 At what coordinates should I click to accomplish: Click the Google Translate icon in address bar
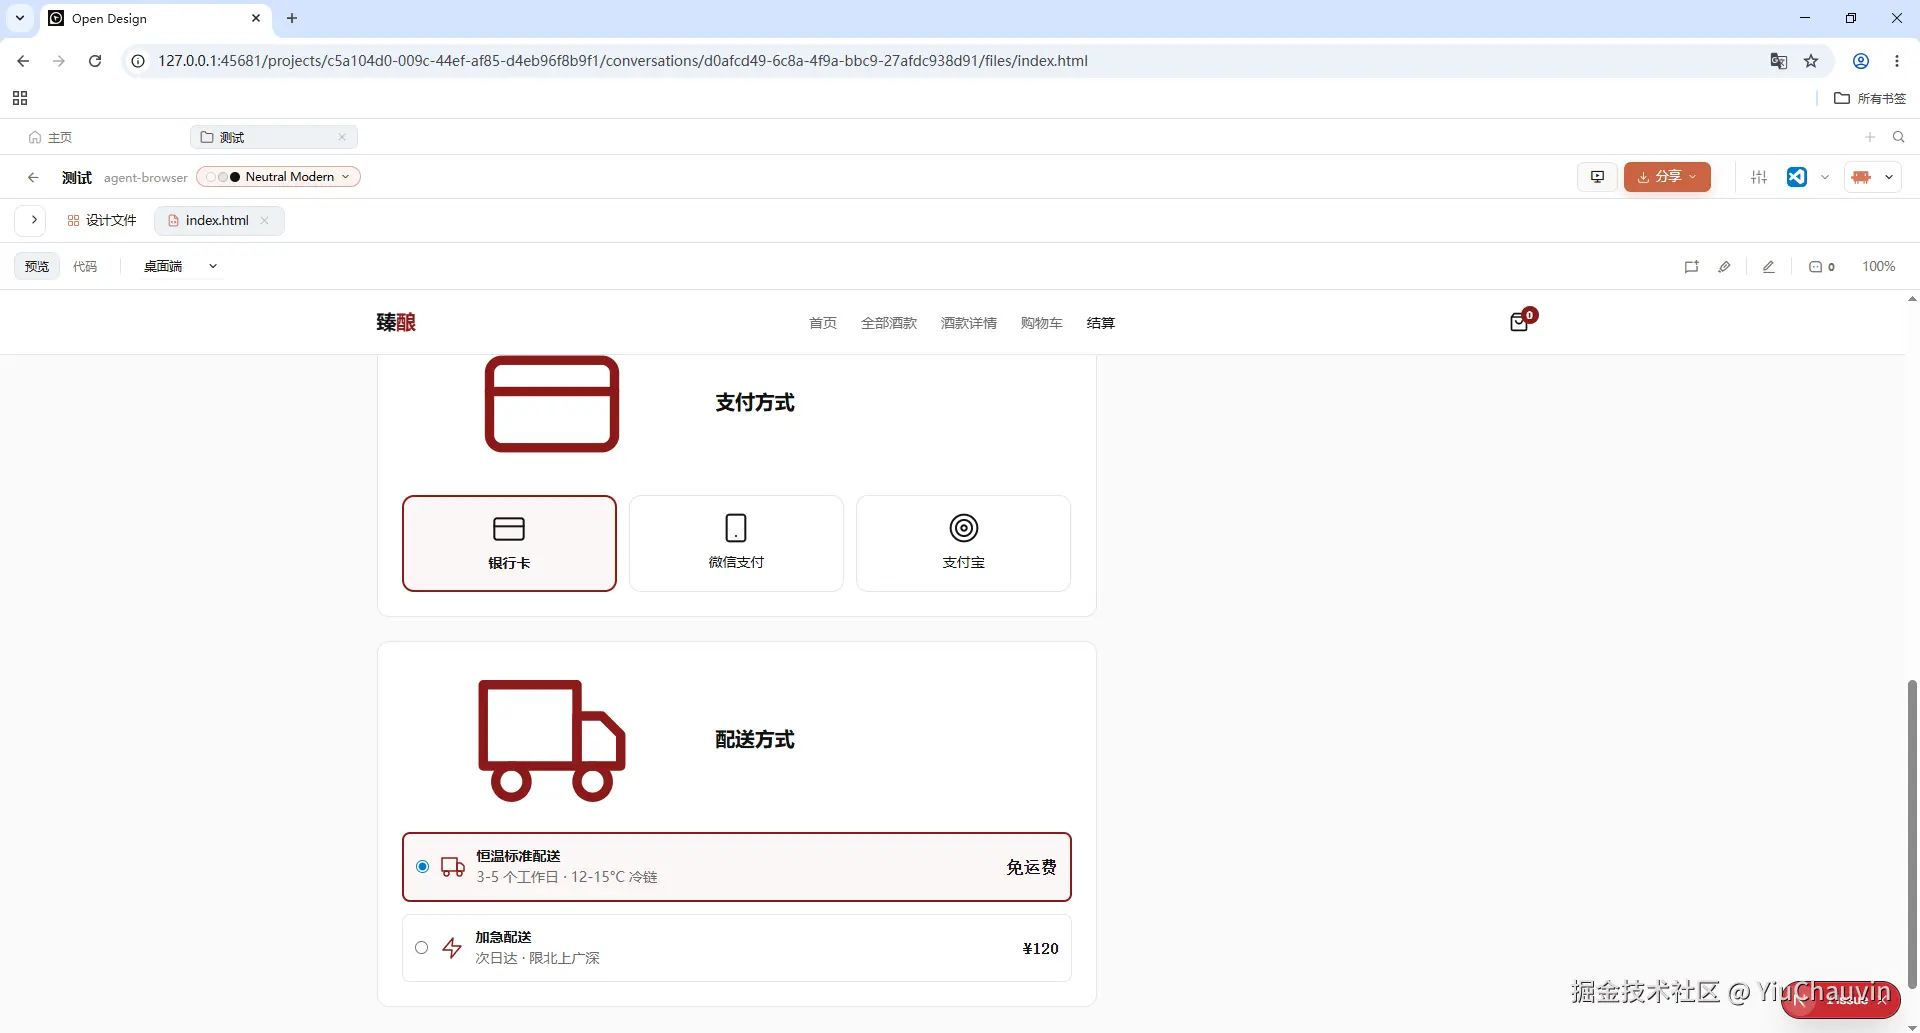[1778, 61]
